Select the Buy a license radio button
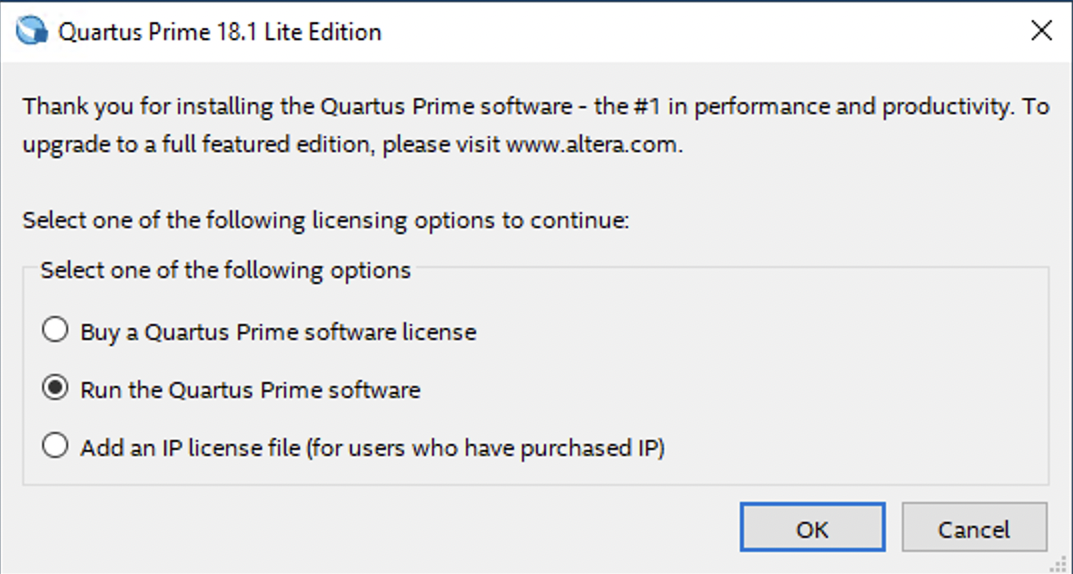Image resolution: width=1073 pixels, height=574 pixels. (x=55, y=331)
